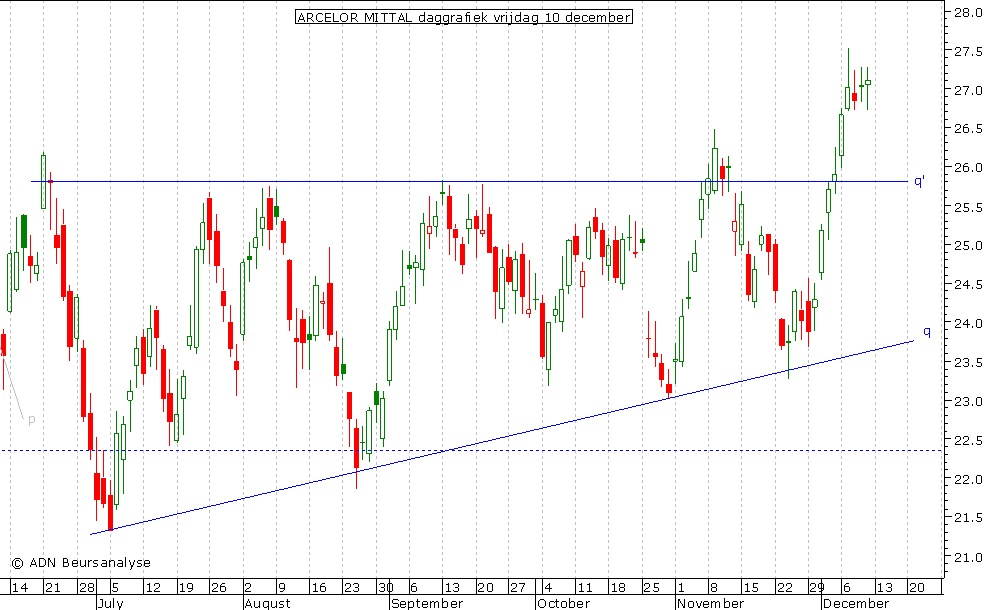Click date label 20 in September

click(x=485, y=587)
